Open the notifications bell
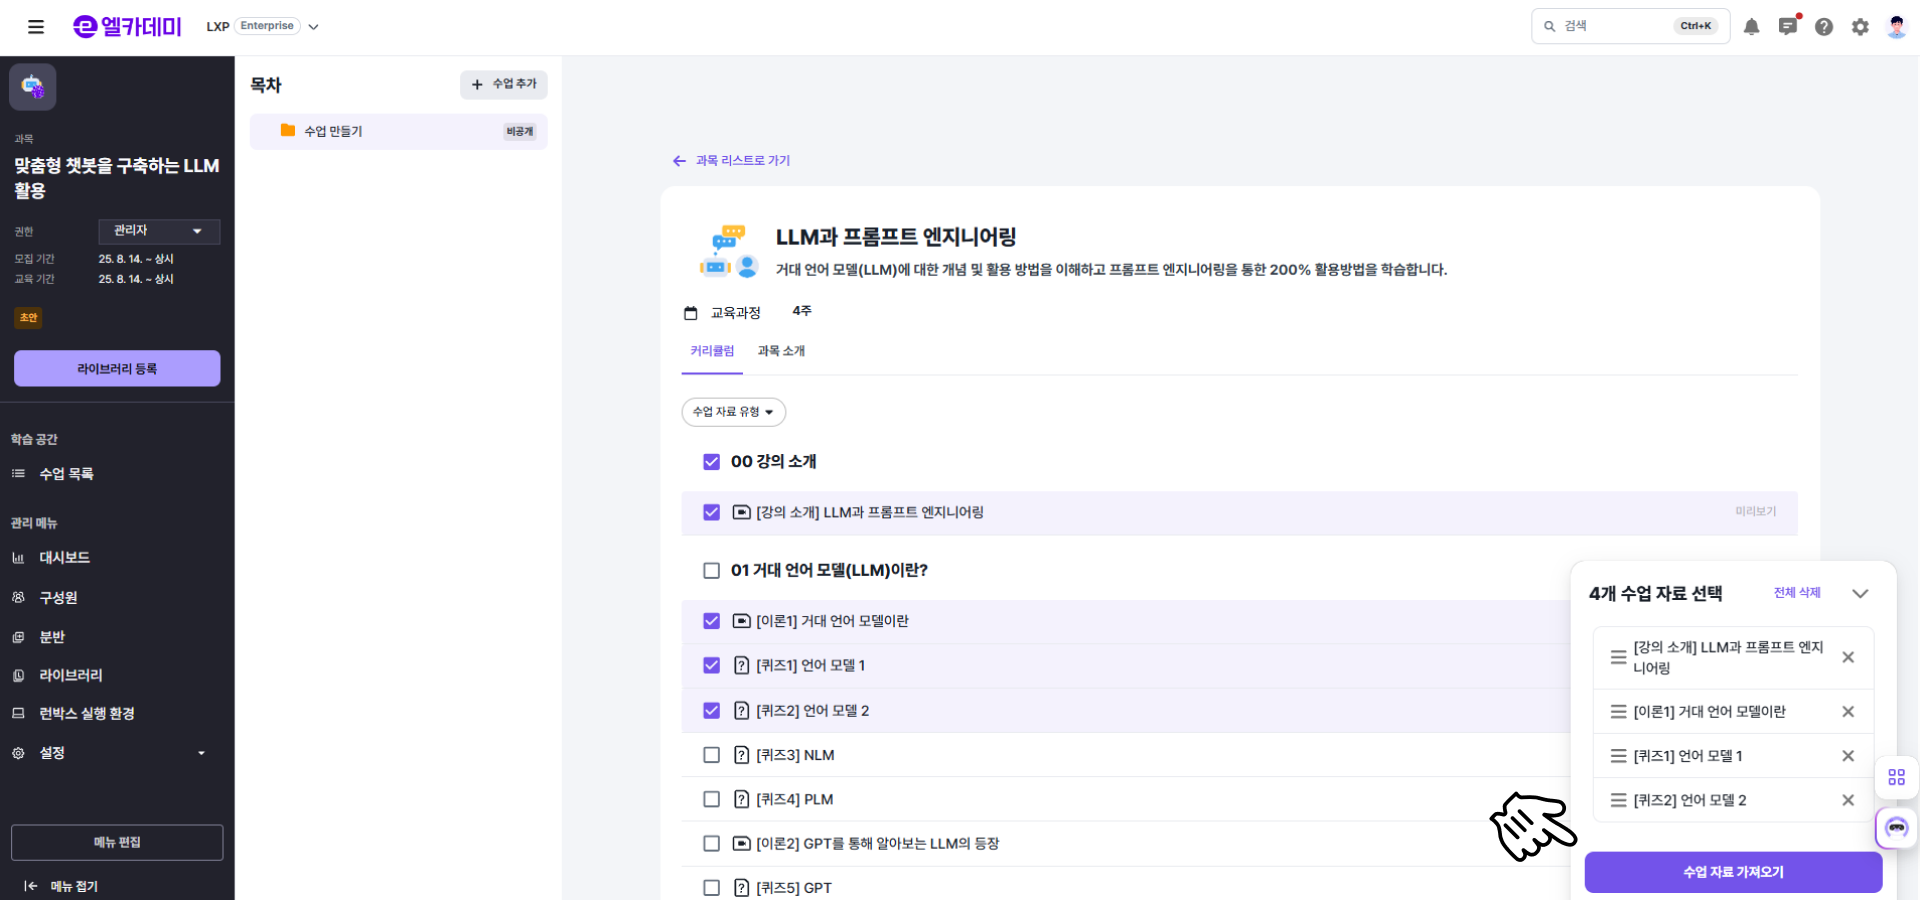 [1751, 27]
